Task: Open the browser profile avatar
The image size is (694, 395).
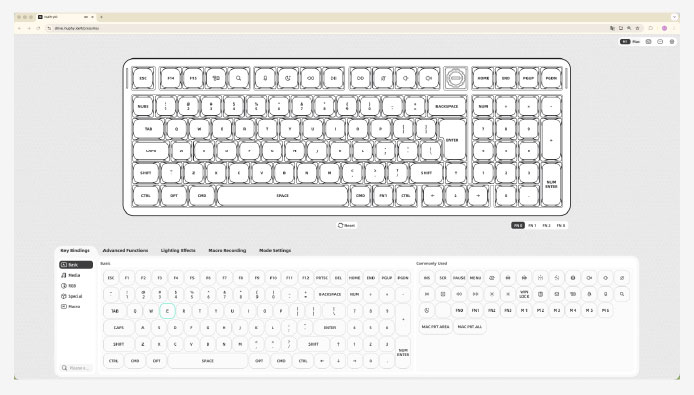Action: coord(664,28)
